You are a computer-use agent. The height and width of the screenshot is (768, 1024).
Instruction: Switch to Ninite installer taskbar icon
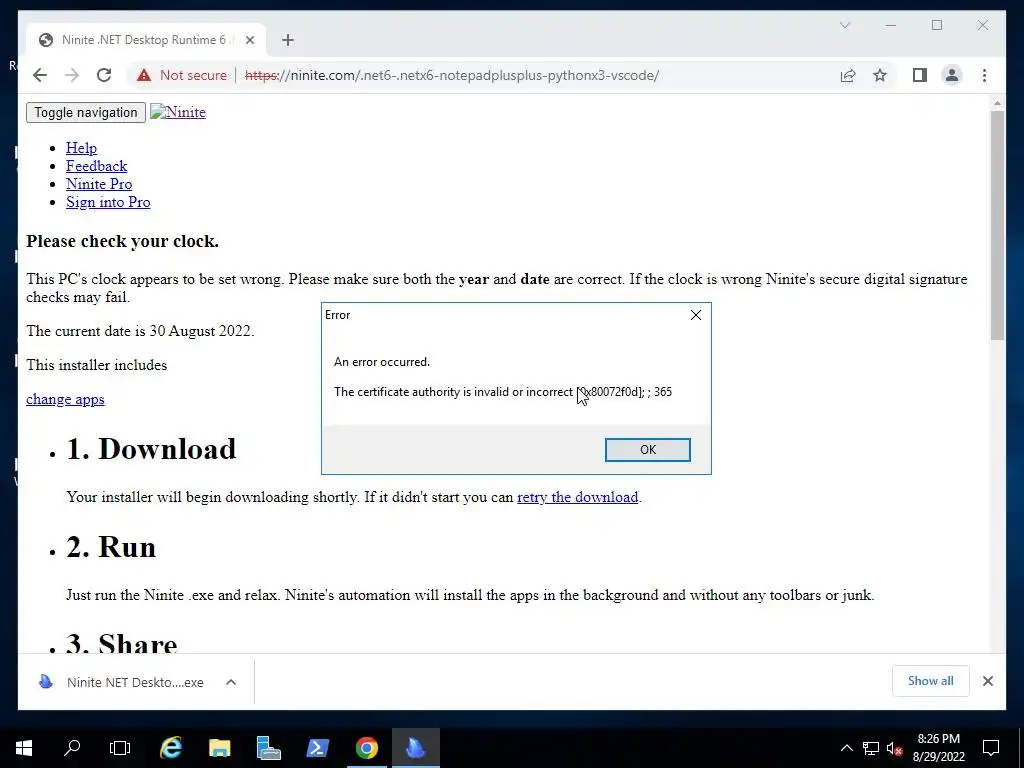coord(415,748)
